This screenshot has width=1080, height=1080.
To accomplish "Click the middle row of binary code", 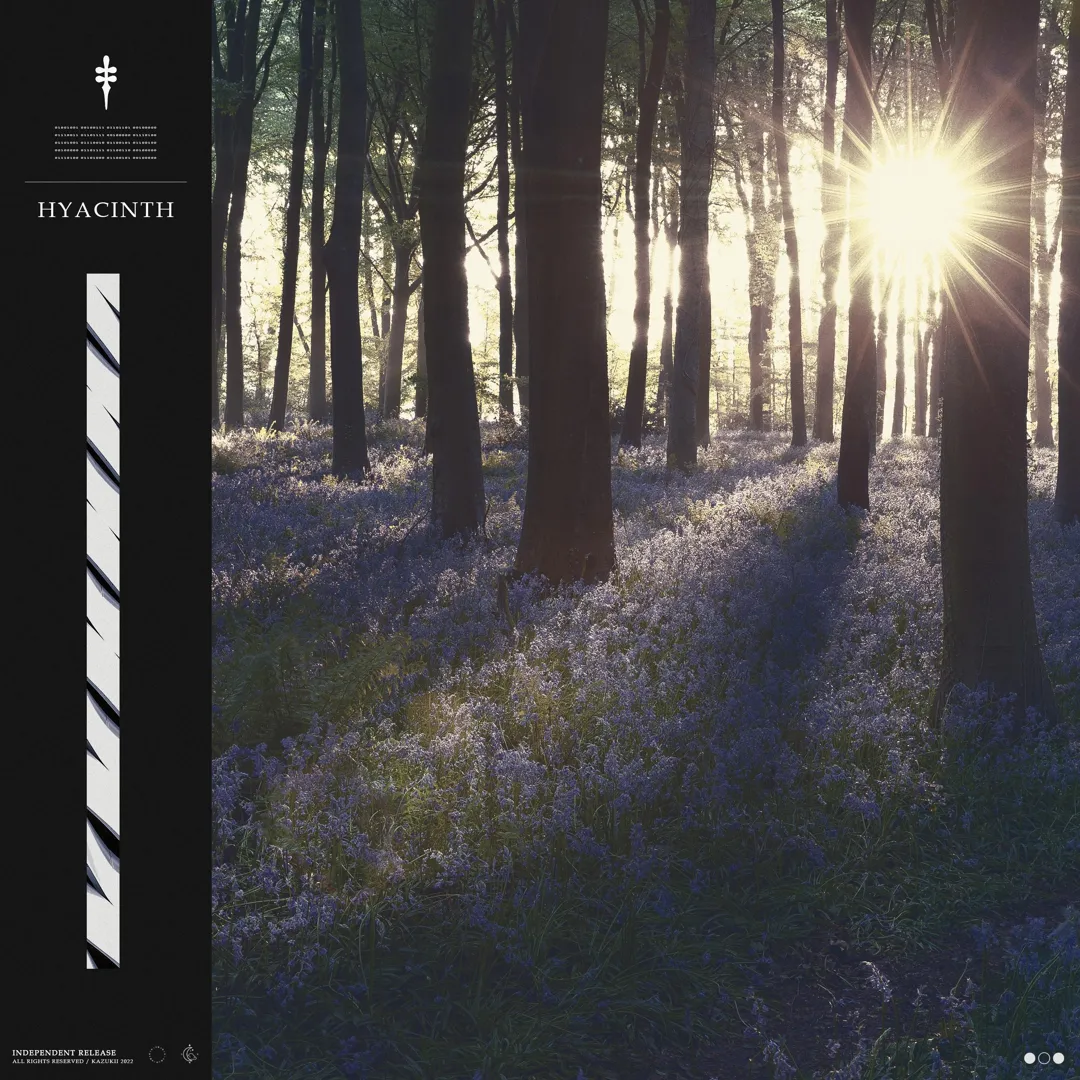I will 105,143.
